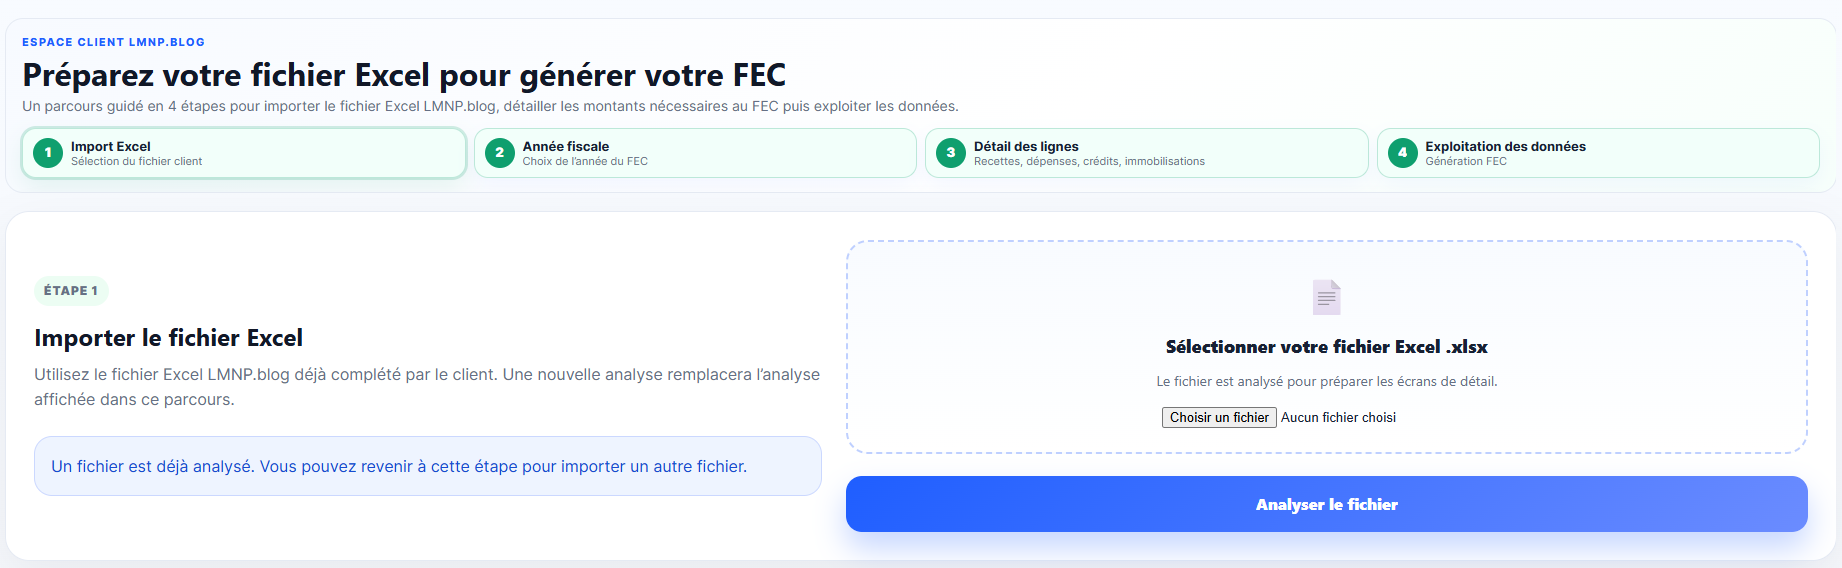Viewport: 1842px width, 568px height.
Task: Click the ÉTAPE 1 badge
Action: click(x=71, y=291)
